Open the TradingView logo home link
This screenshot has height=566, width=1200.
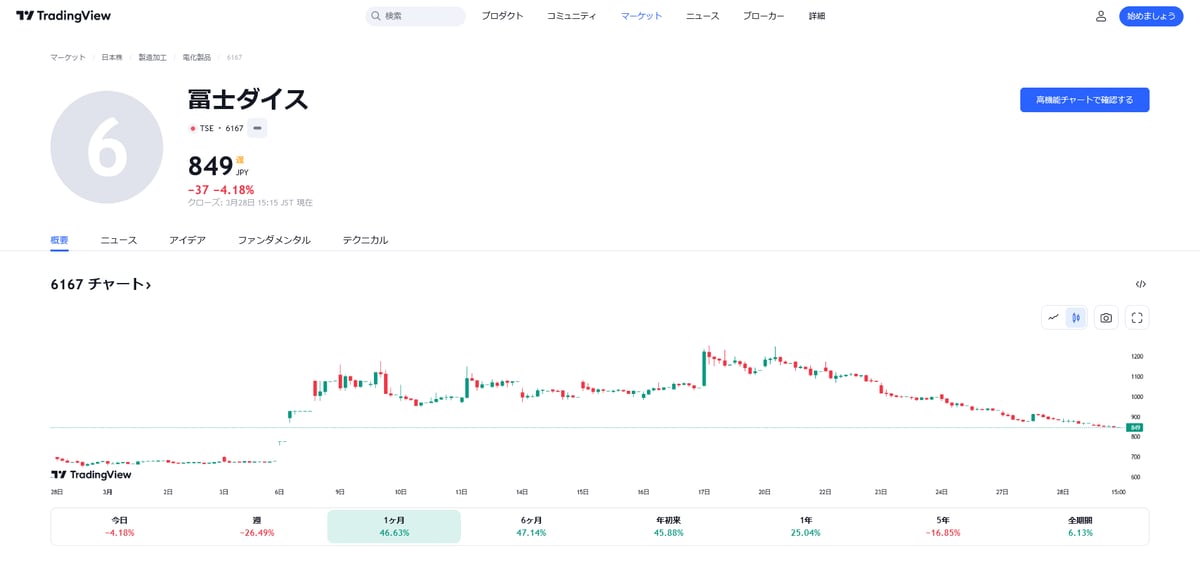pos(63,16)
